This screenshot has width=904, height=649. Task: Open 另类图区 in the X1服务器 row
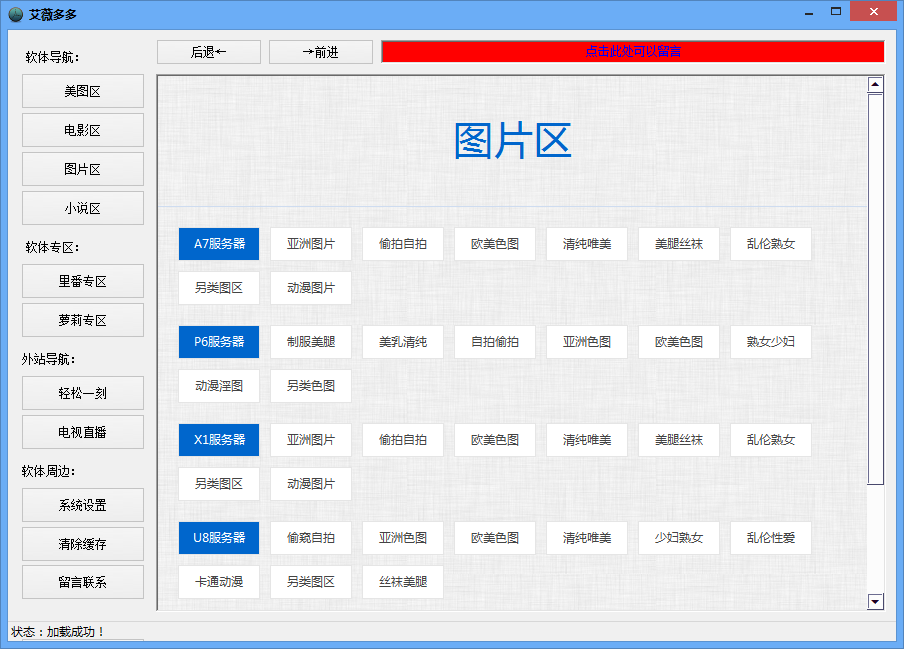click(x=219, y=484)
